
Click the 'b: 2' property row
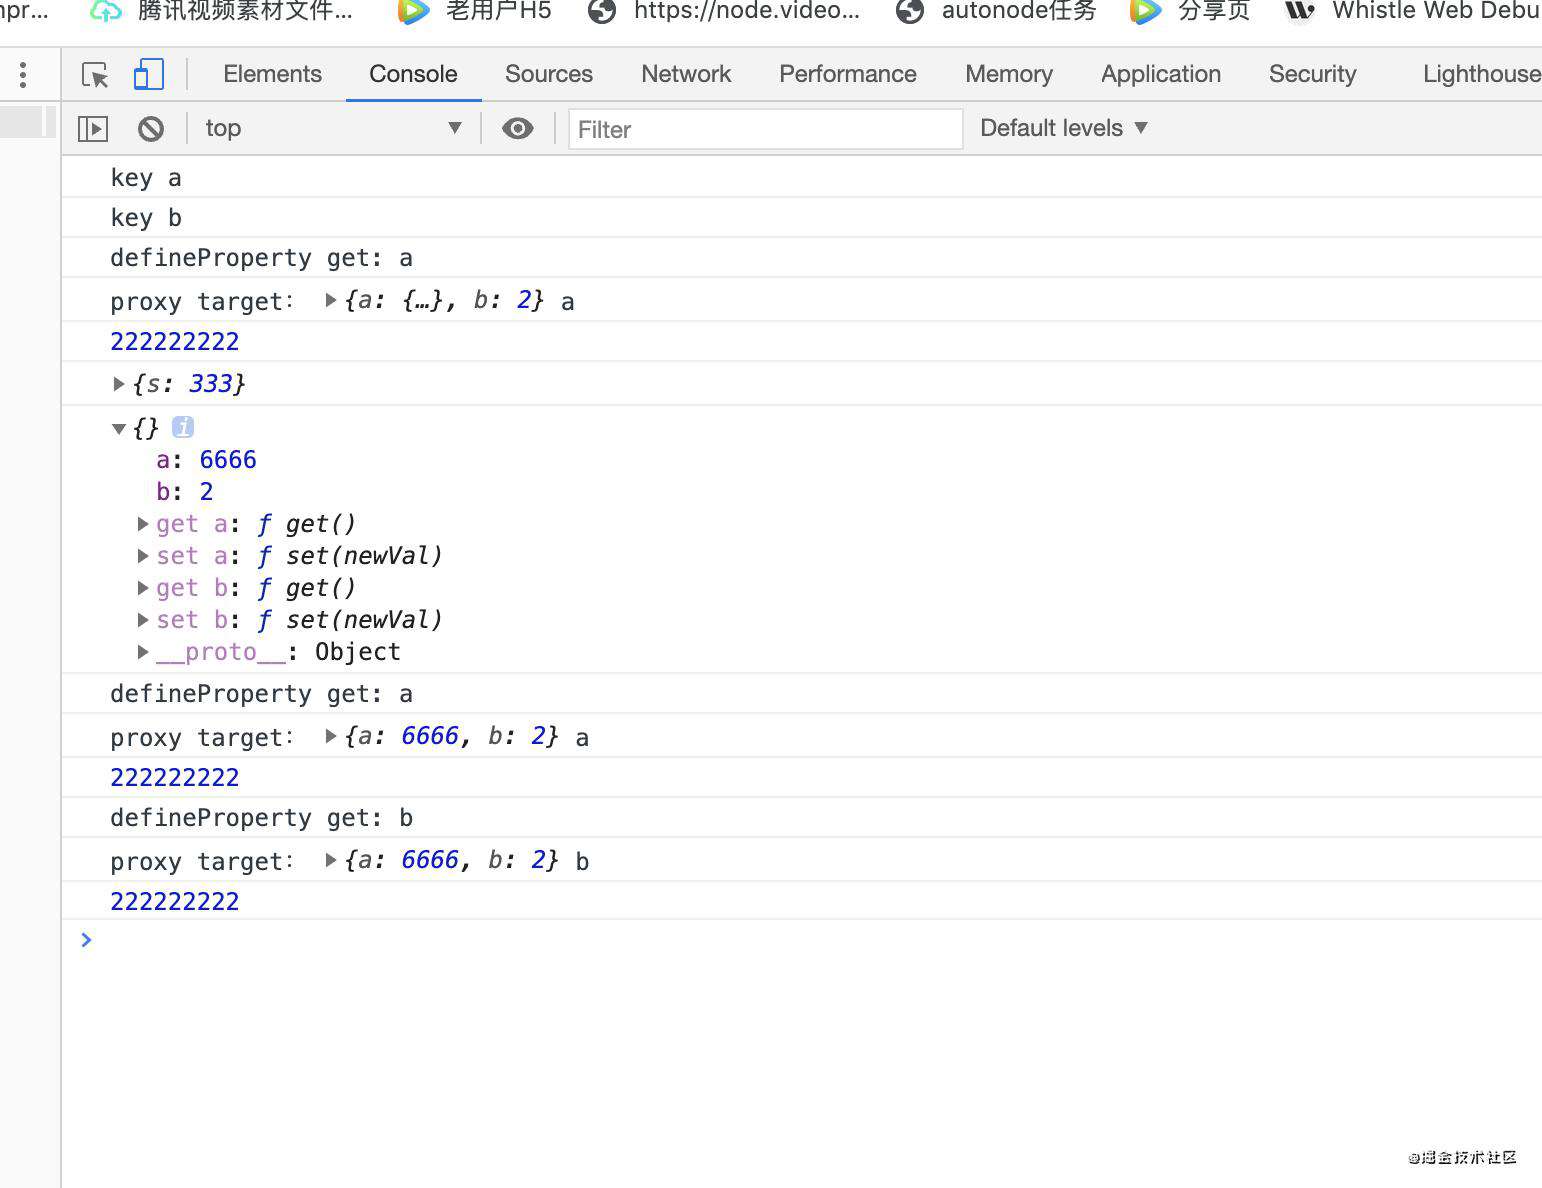pos(185,492)
